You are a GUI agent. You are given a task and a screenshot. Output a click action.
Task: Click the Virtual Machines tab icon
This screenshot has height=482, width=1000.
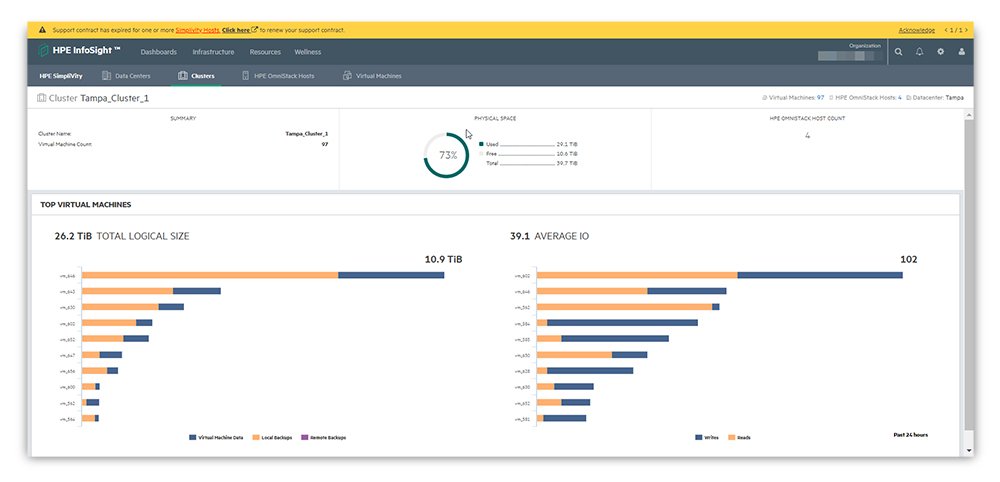tap(347, 76)
